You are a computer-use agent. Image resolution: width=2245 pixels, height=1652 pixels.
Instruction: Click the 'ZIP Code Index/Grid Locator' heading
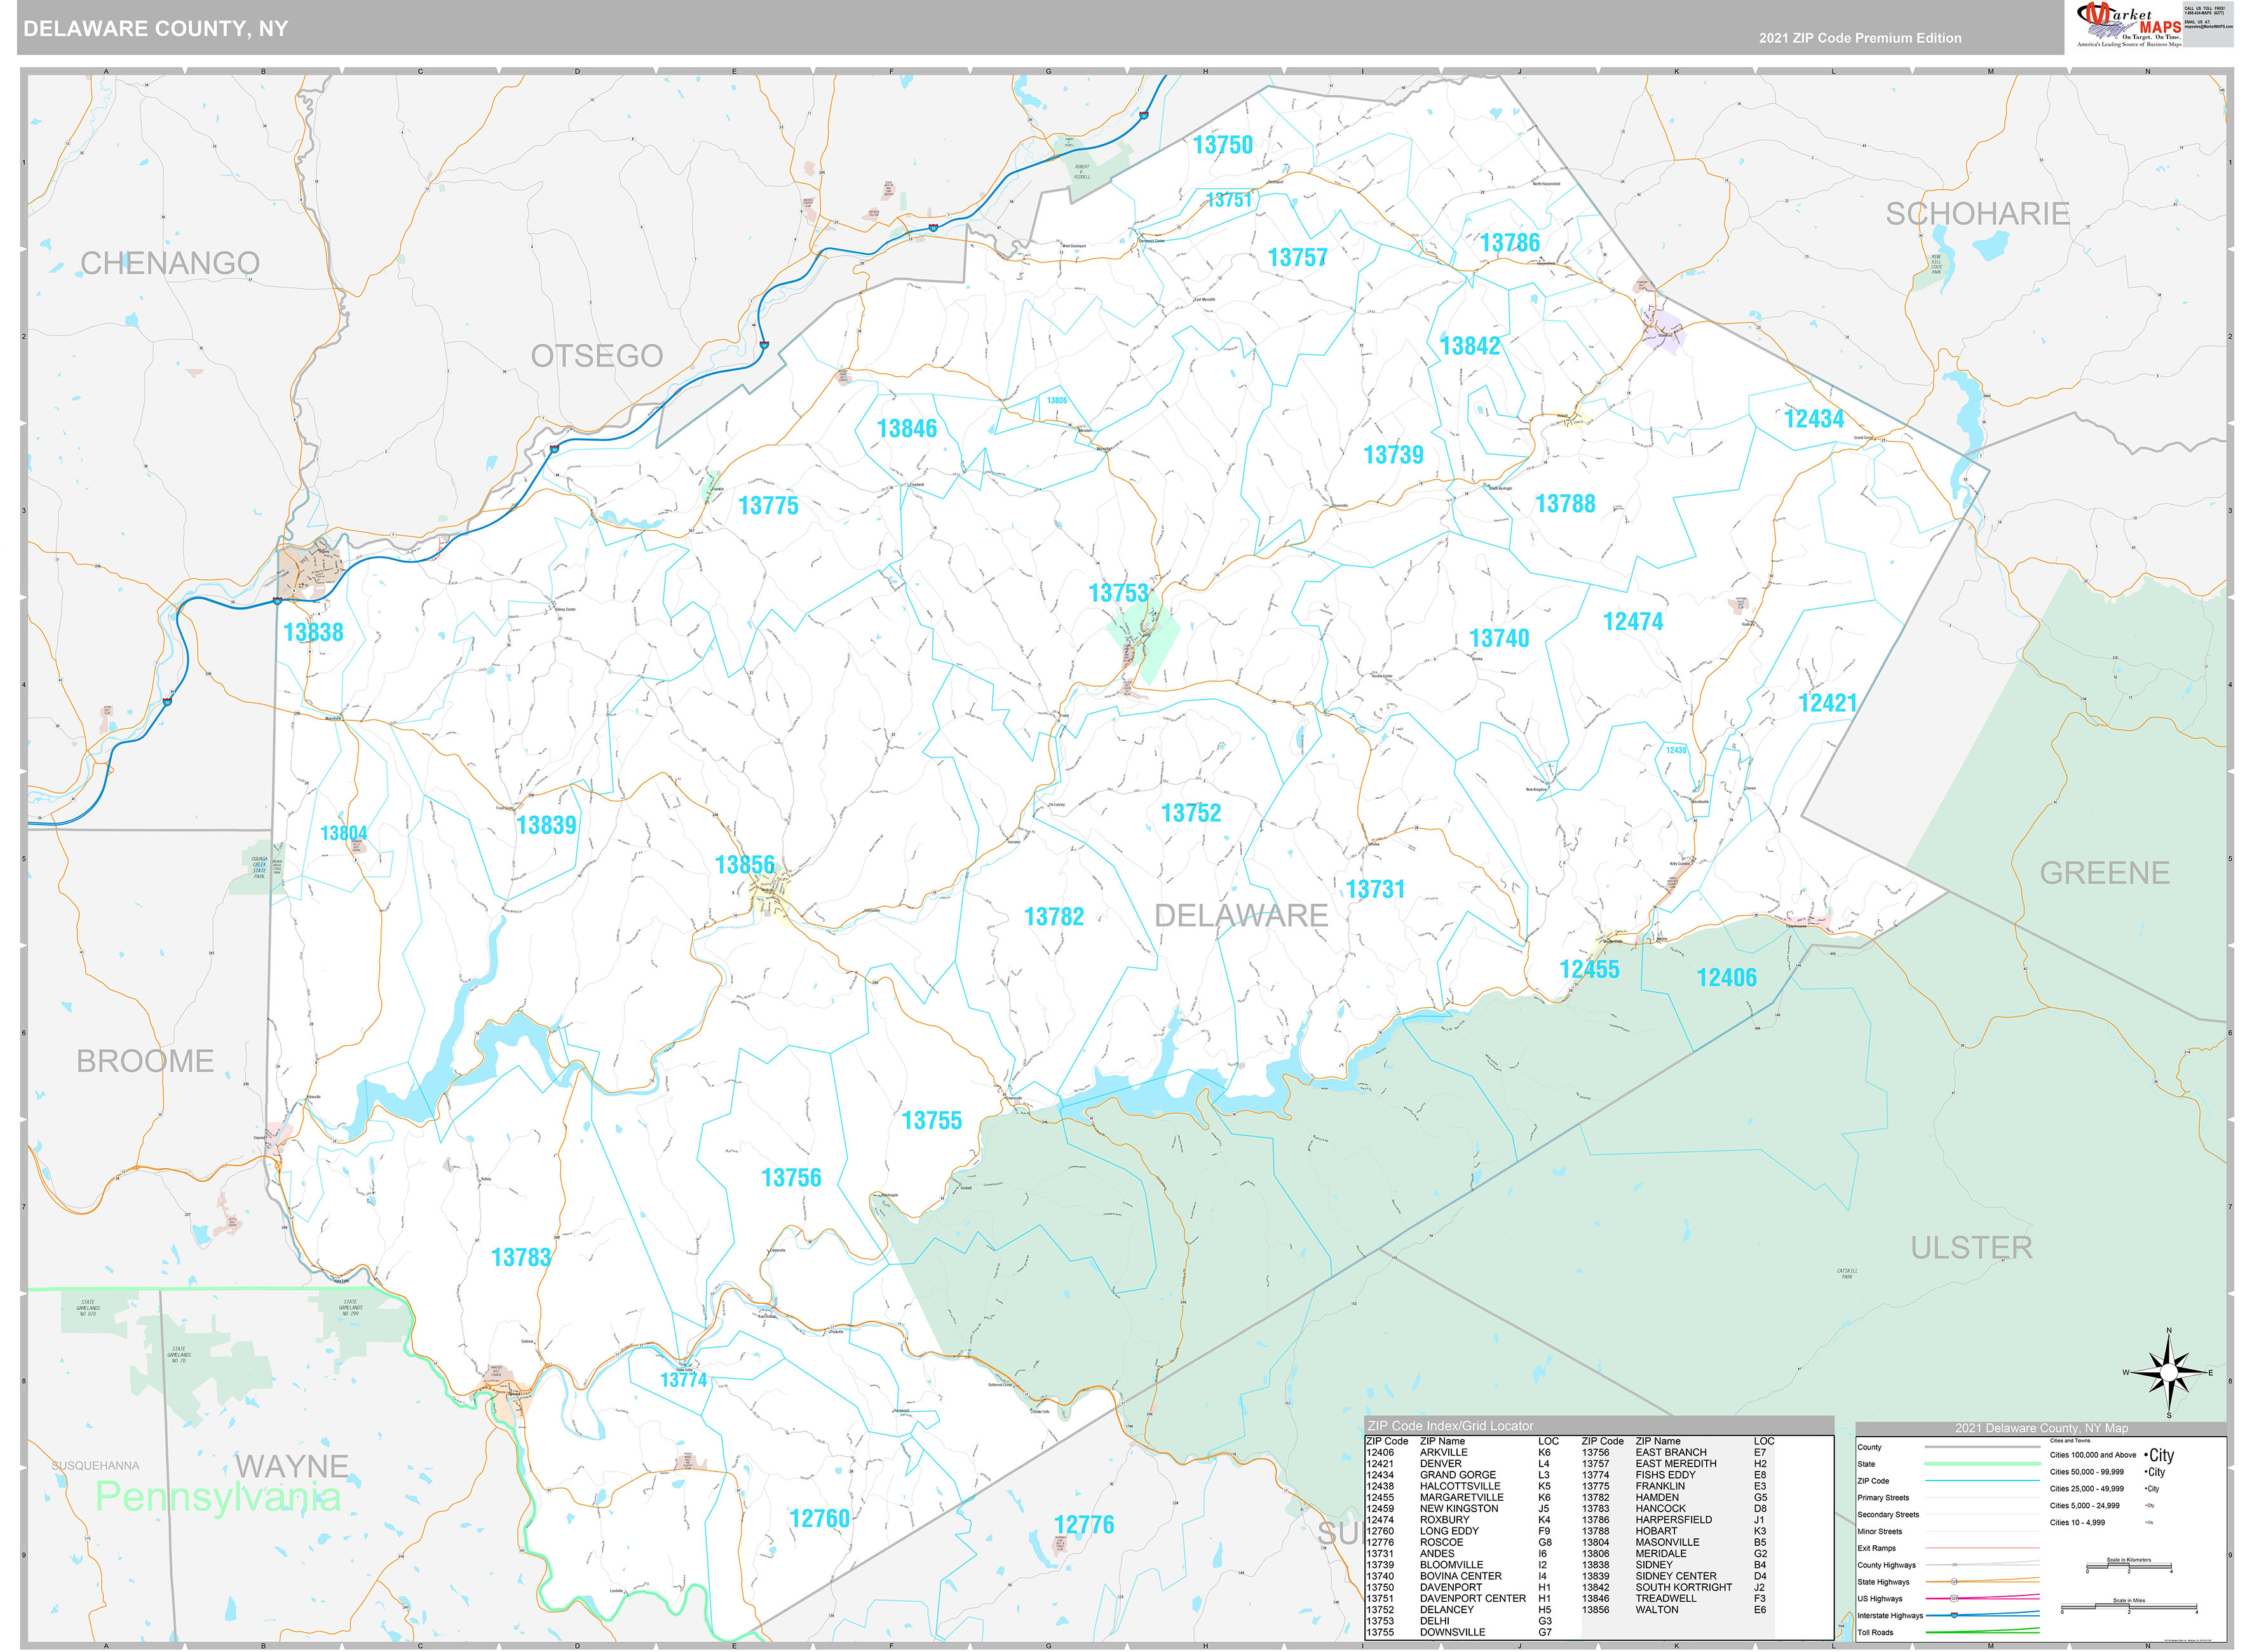[x=1450, y=1426]
